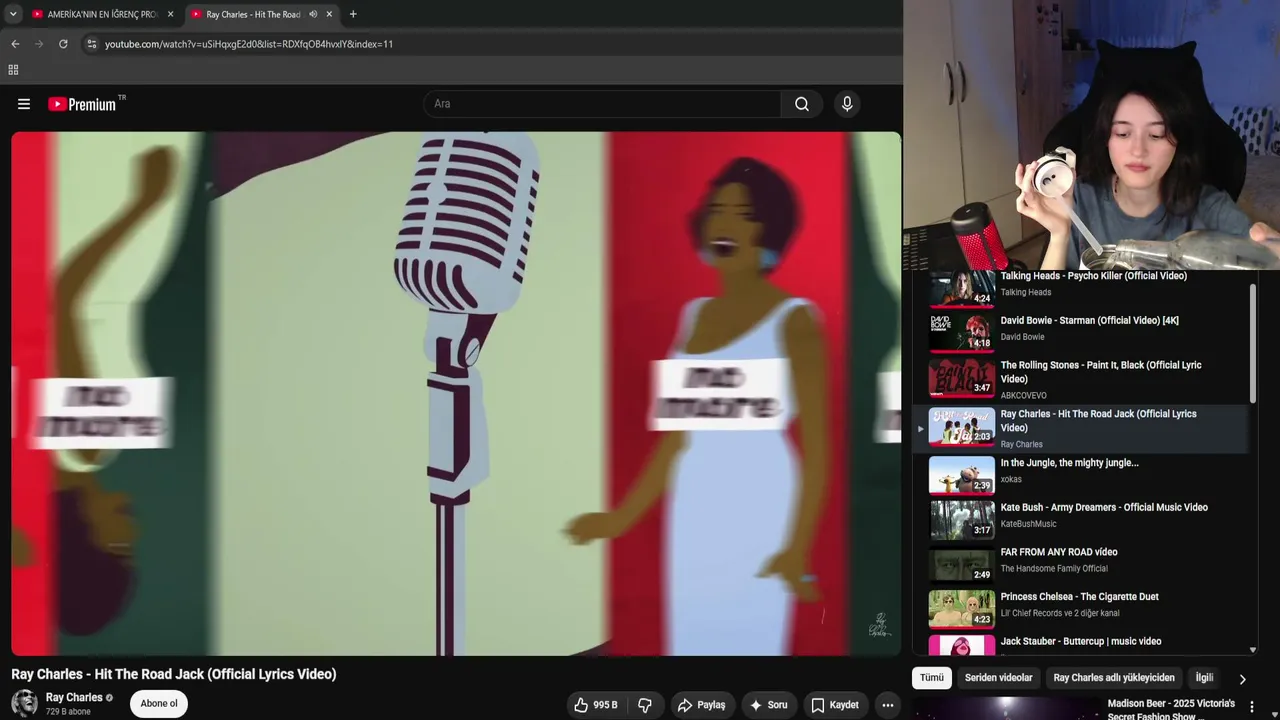The height and width of the screenshot is (720, 1280).
Task: Open the Paint It, Black thumbnail
Action: click(x=962, y=378)
